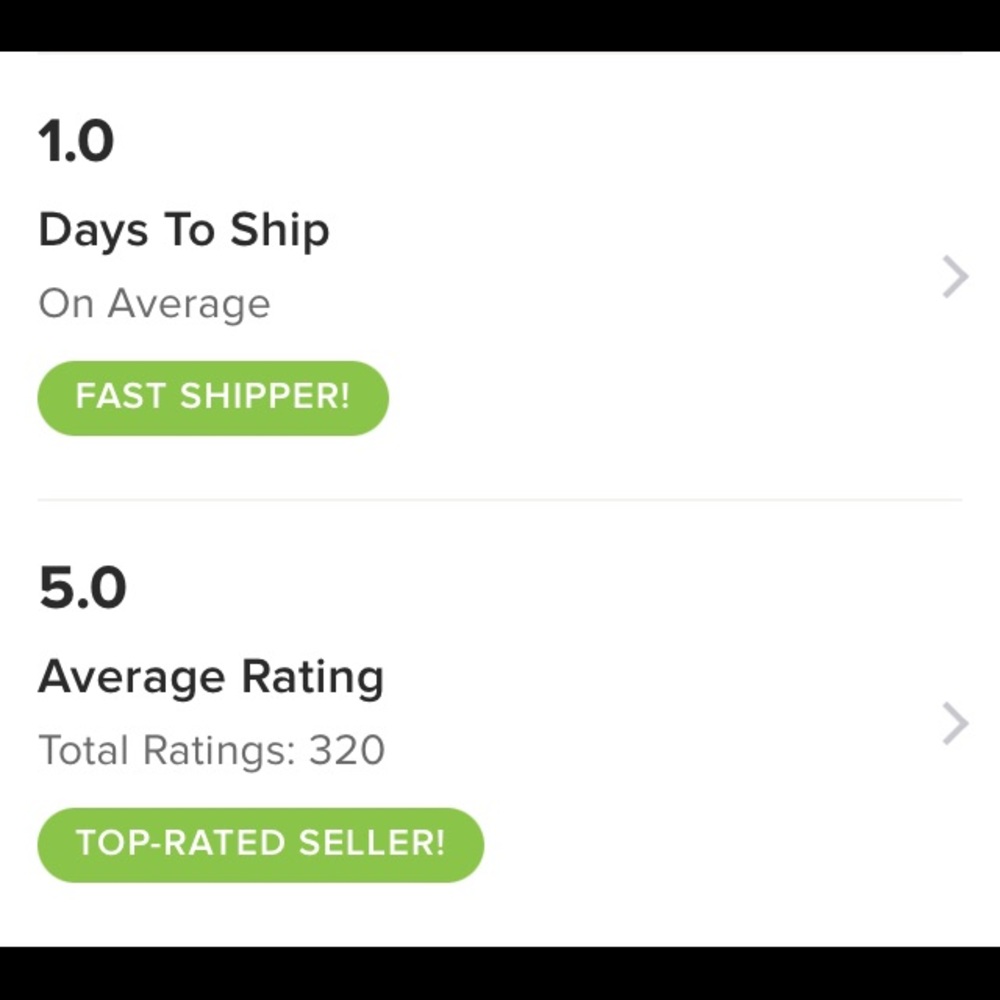Click the green TOP-RATED SELLER pill icon
The width and height of the screenshot is (1000, 1000).
259,844
